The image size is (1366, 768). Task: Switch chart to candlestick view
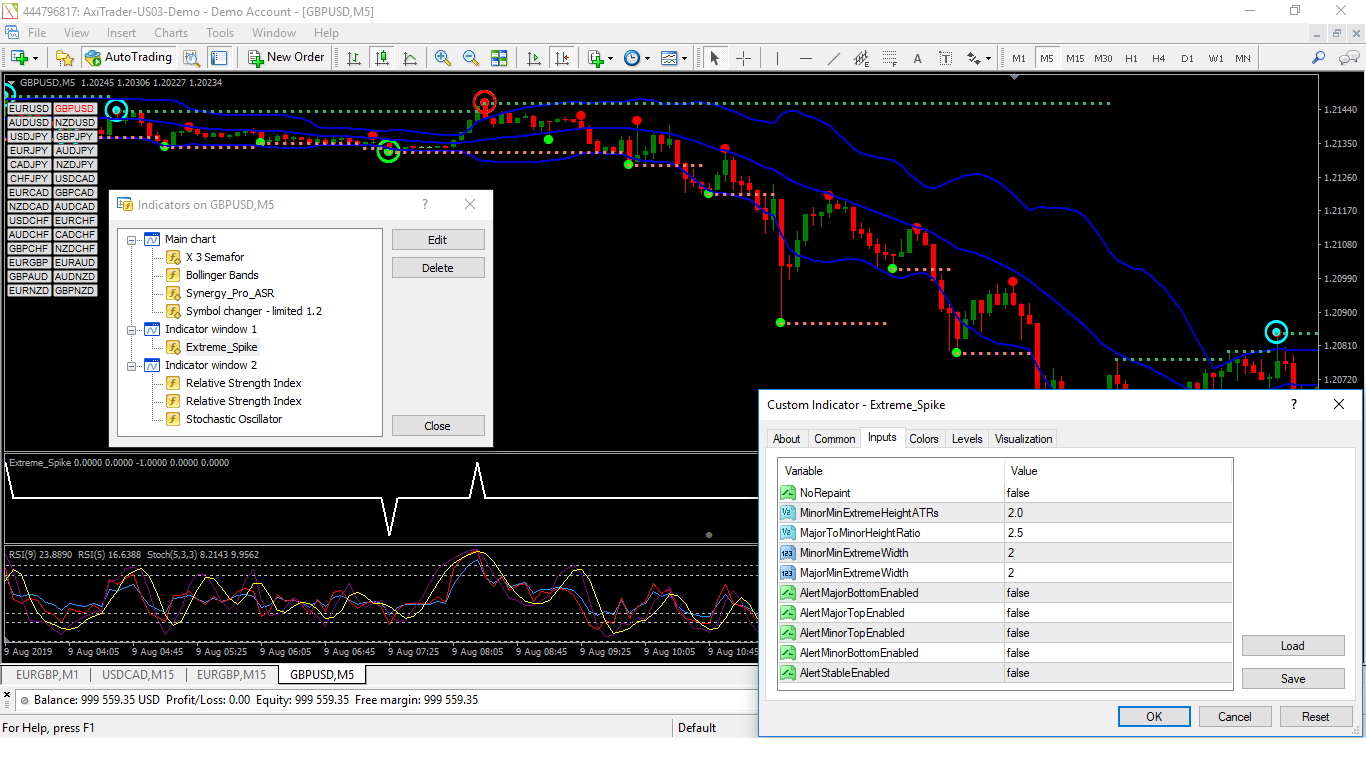[x=382, y=58]
